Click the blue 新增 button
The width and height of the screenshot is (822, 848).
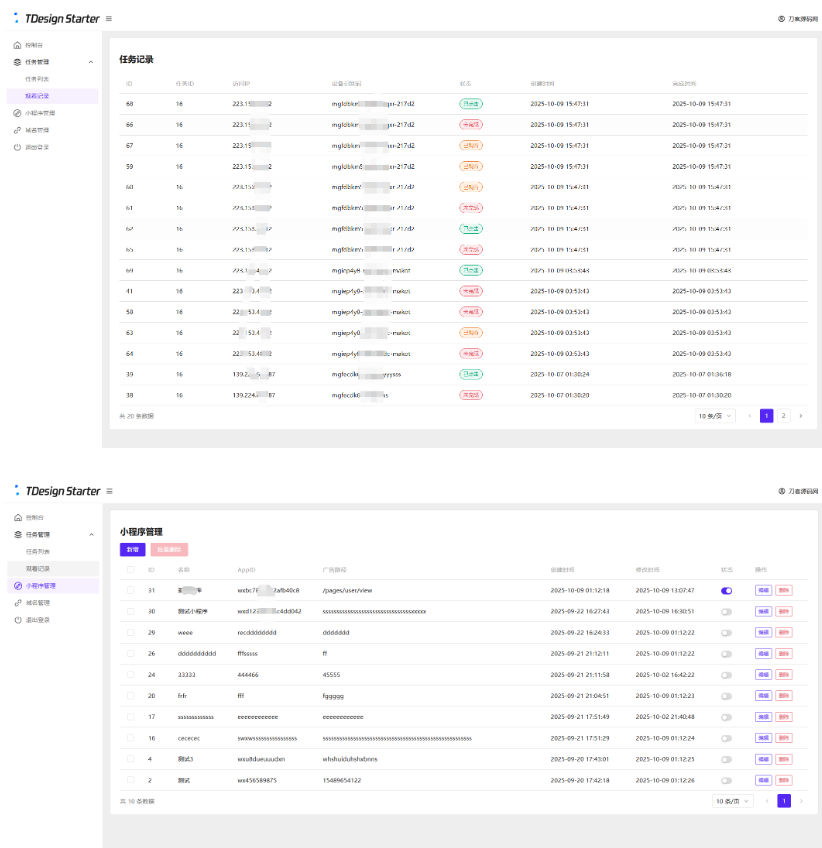point(132,550)
